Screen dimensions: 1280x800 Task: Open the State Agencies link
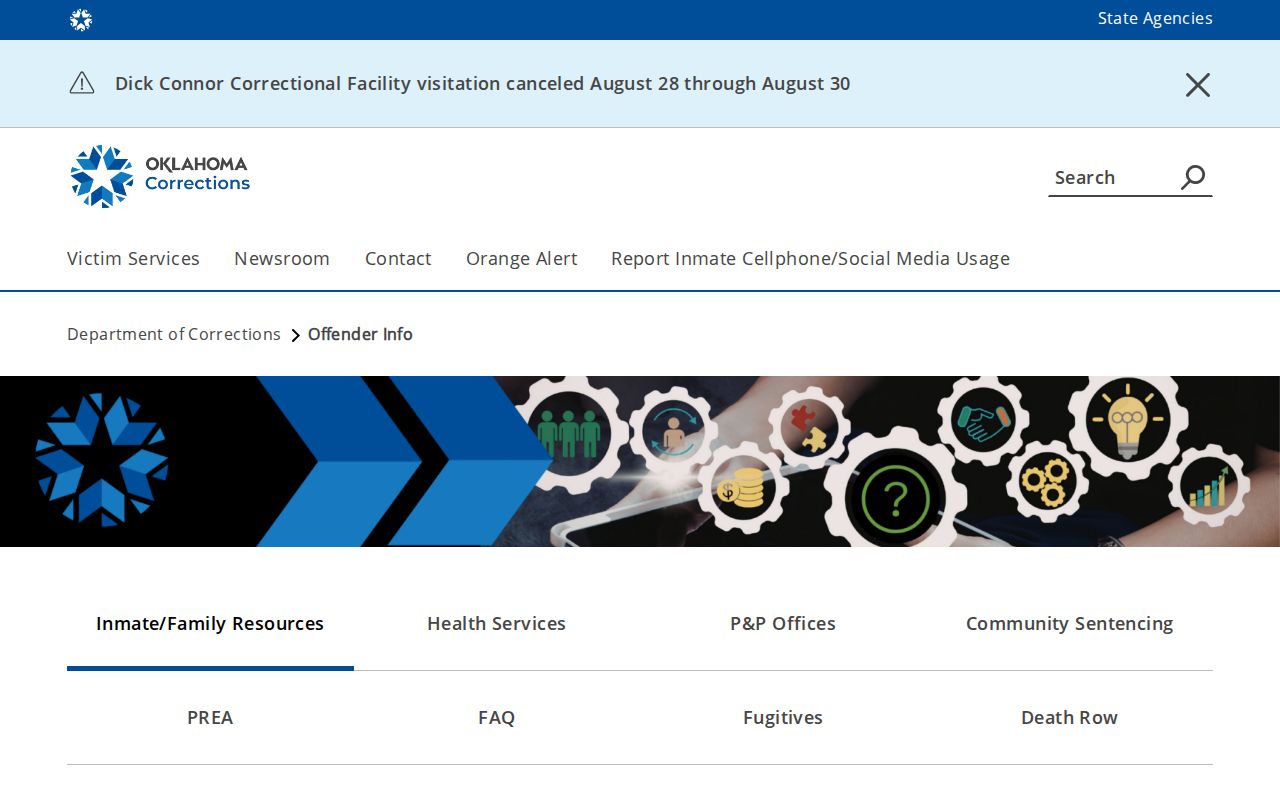[1155, 18]
